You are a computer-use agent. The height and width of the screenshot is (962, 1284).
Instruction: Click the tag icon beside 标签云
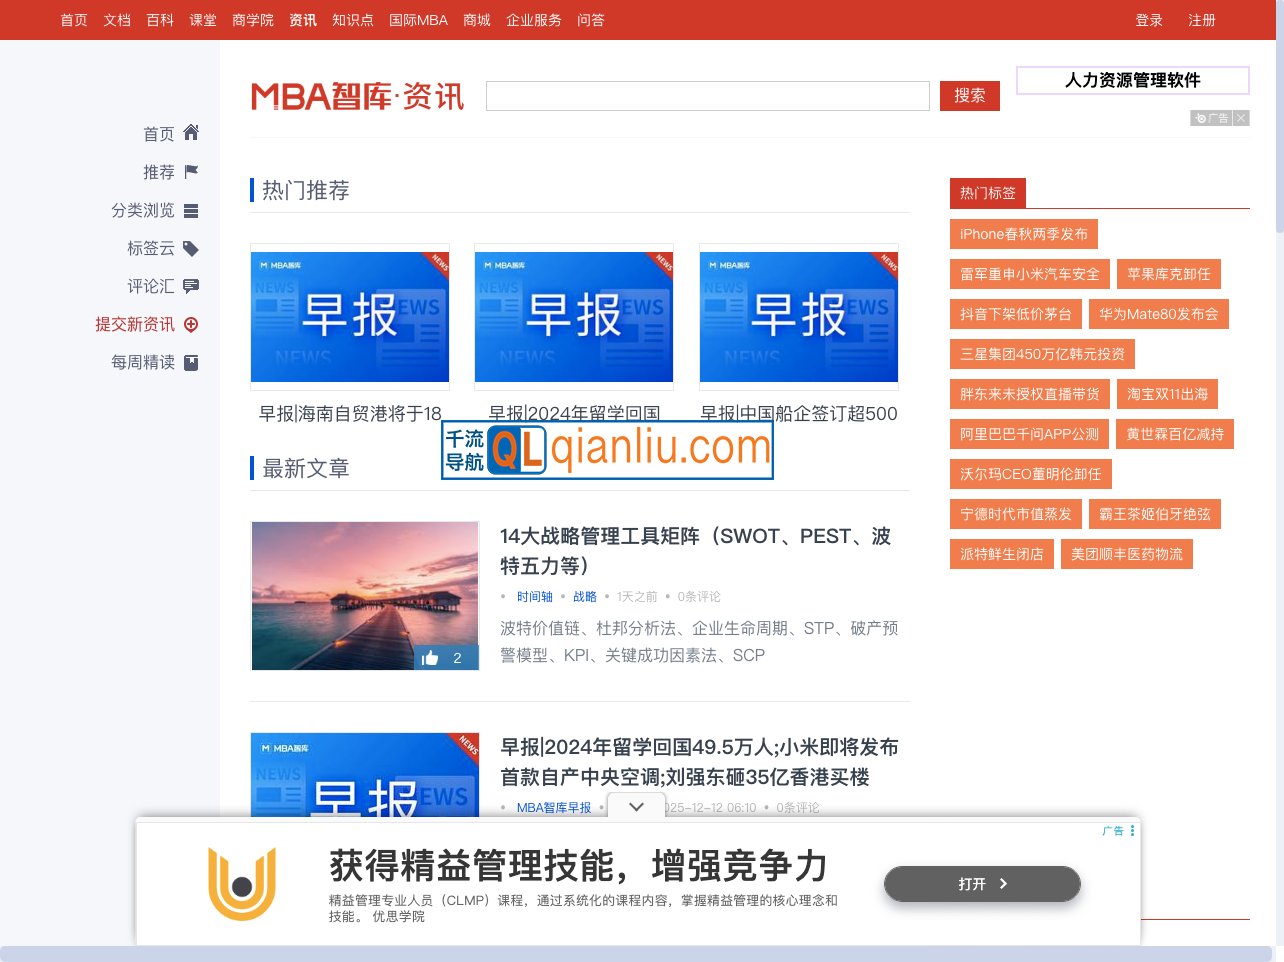pos(192,248)
